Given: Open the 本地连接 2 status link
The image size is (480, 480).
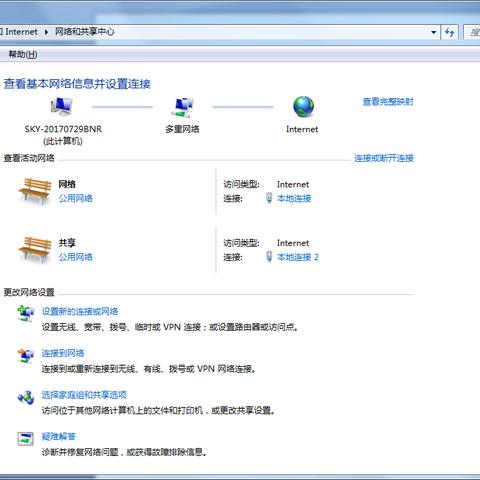Looking at the screenshot, I should [x=298, y=257].
